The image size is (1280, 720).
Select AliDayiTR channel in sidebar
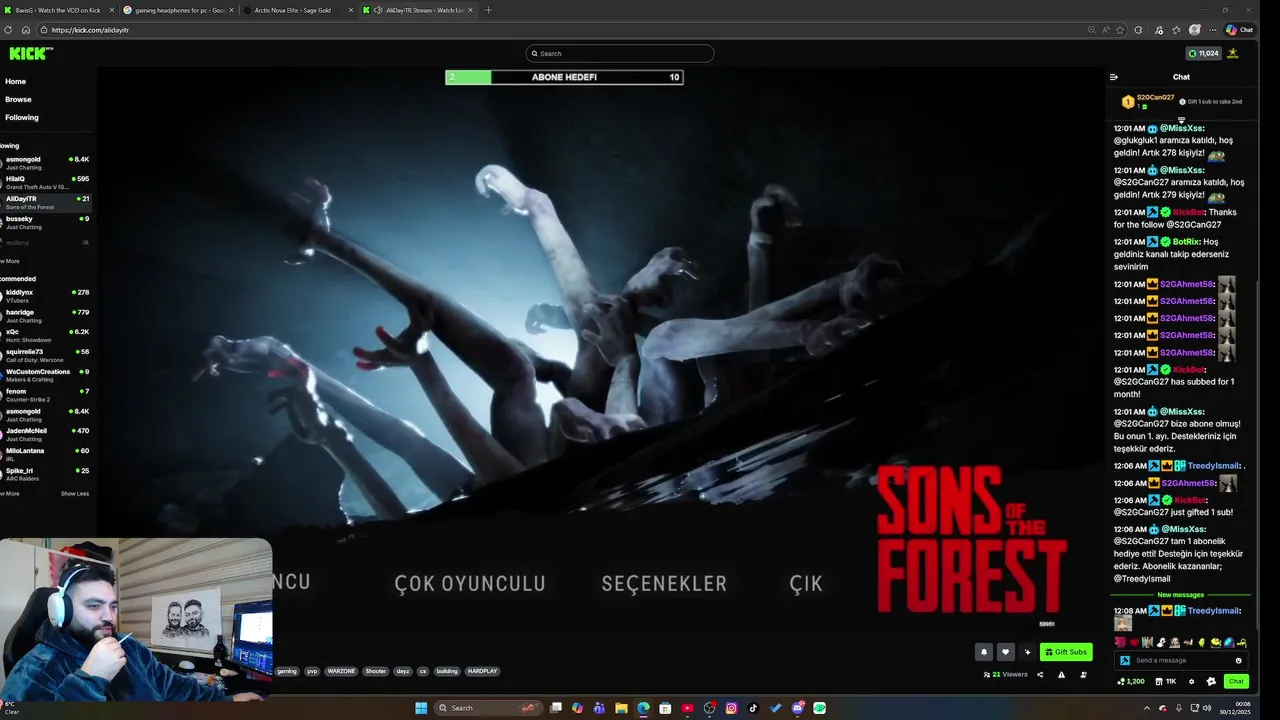(x=46, y=202)
